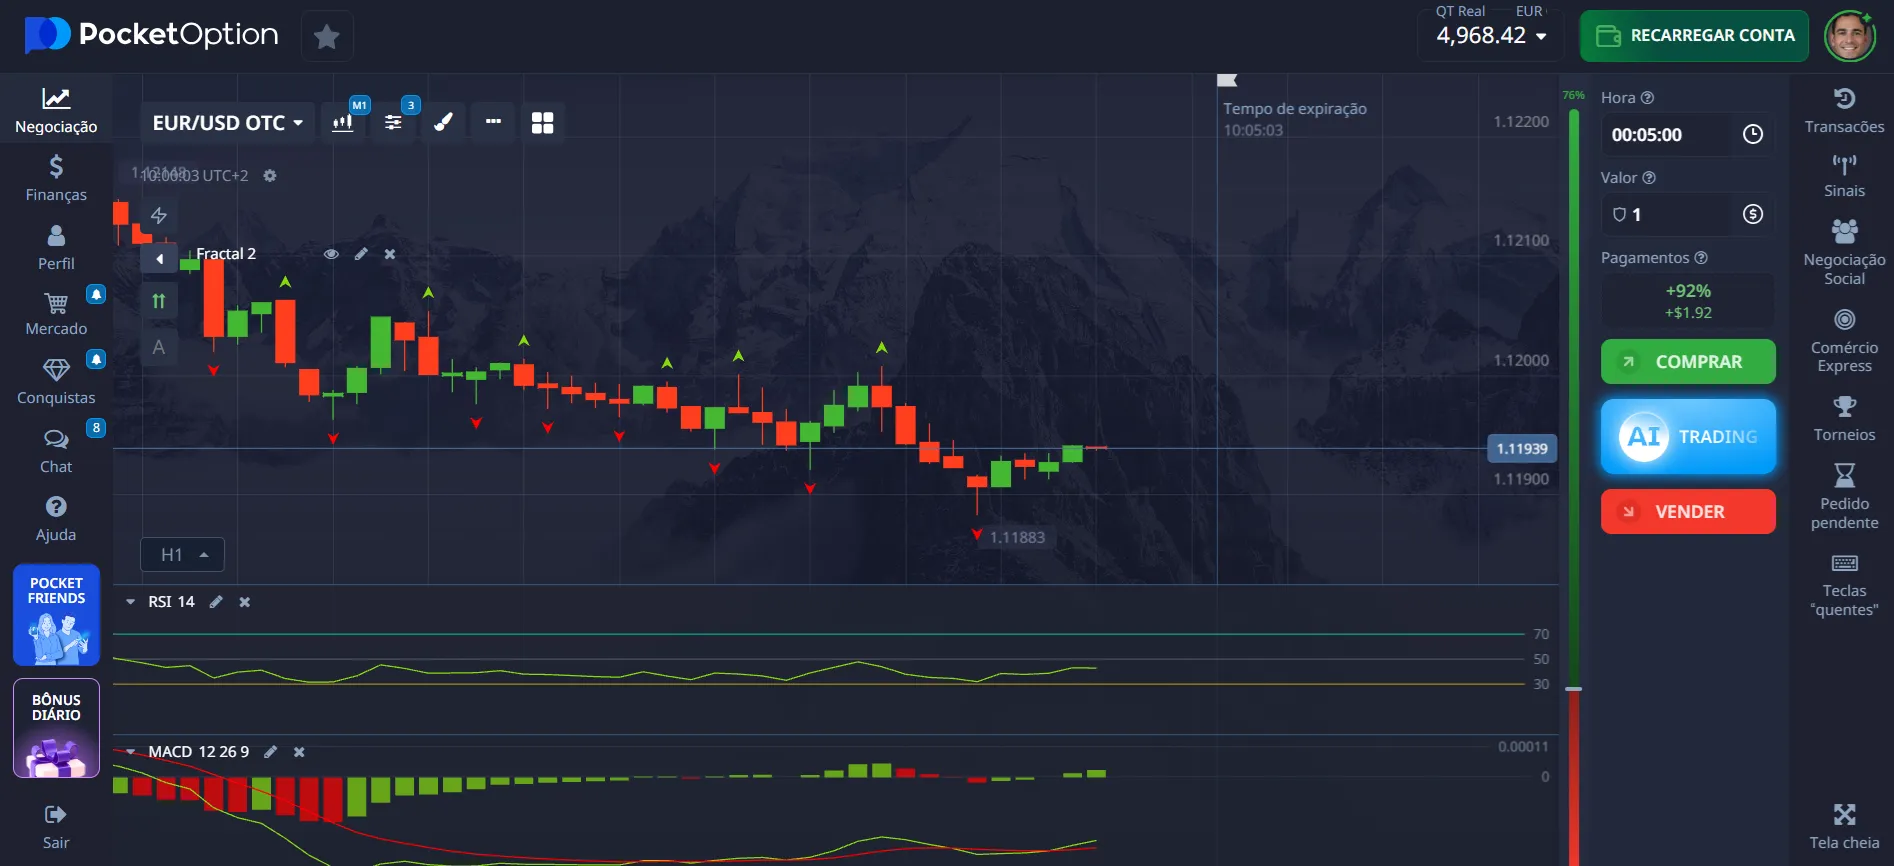Screen dimensions: 1894x866
Task: Open EUR/USD OTC asset dropdown
Action: click(227, 123)
